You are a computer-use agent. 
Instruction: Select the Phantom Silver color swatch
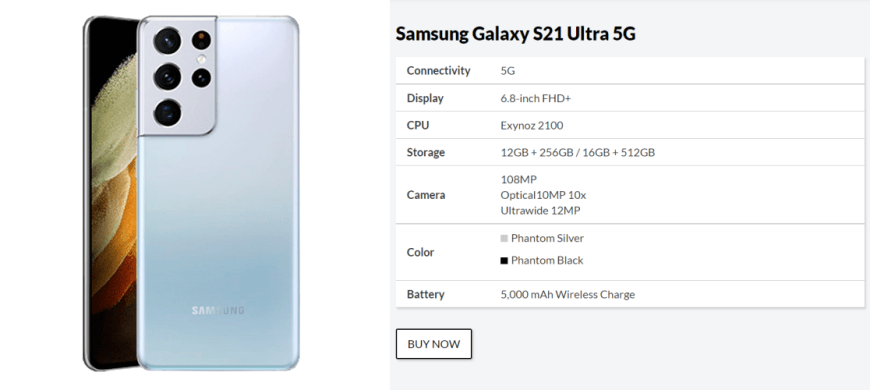(x=504, y=239)
